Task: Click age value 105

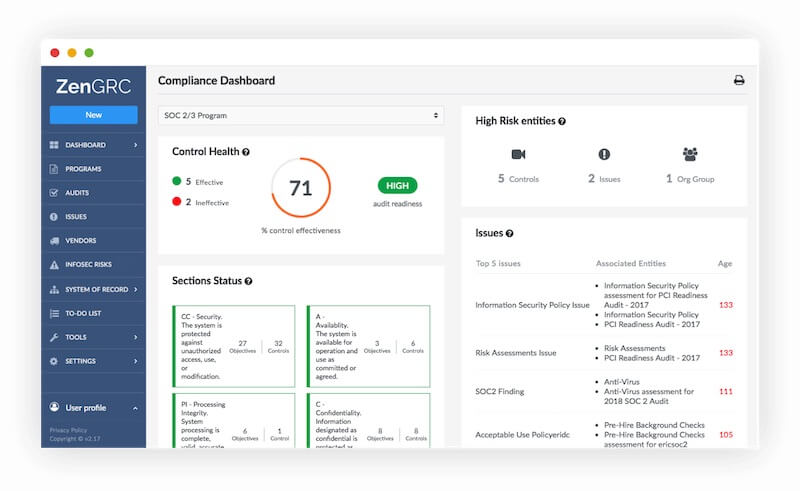Action: pos(726,435)
